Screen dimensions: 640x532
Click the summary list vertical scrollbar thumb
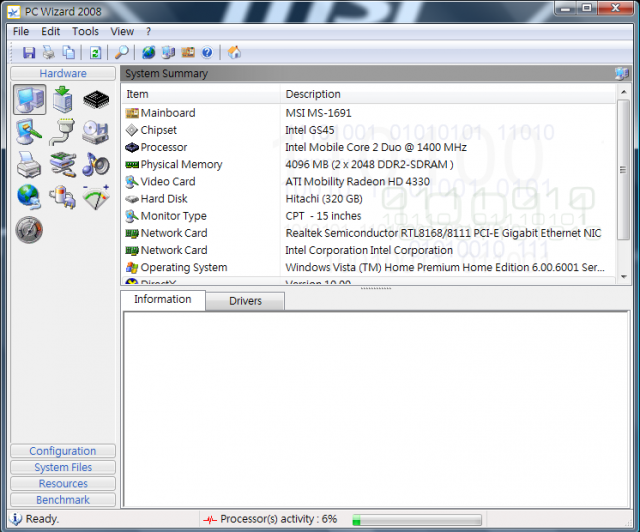pos(623,169)
